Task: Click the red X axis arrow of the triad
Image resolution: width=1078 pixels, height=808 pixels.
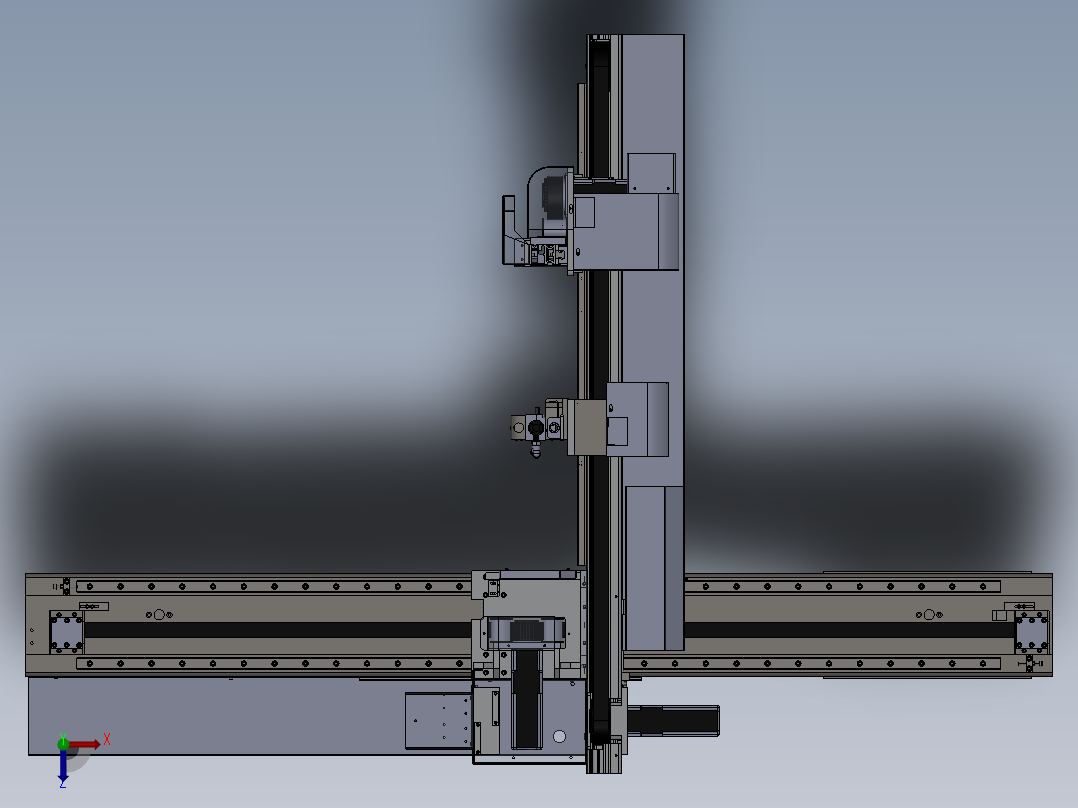Action: pyautogui.click(x=85, y=745)
